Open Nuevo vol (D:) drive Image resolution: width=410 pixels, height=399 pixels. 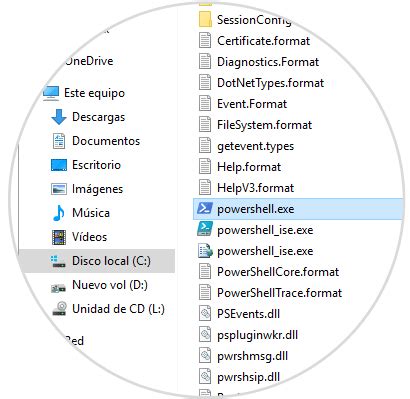point(110,285)
